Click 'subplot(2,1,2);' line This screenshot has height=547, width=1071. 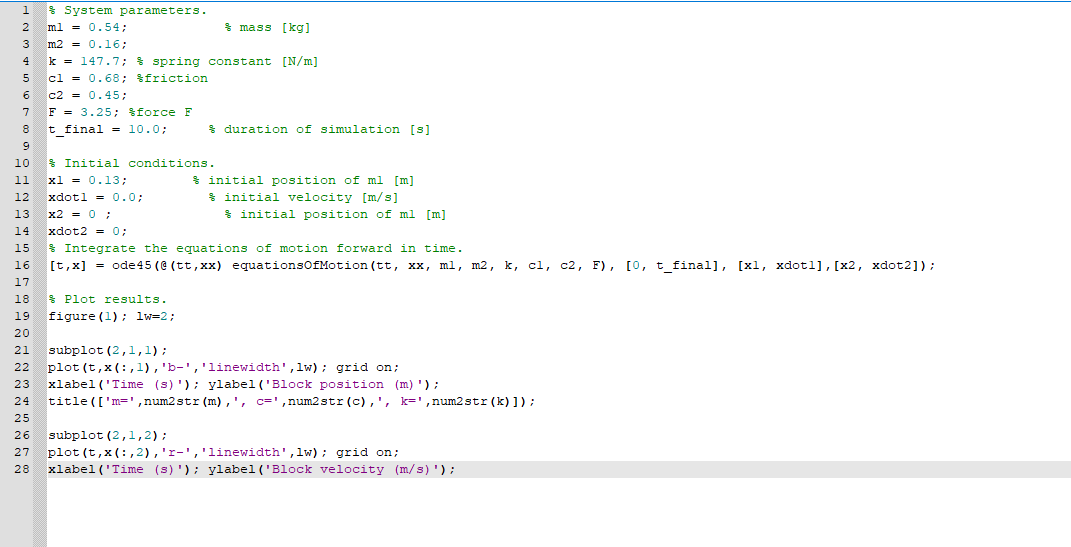107,435
